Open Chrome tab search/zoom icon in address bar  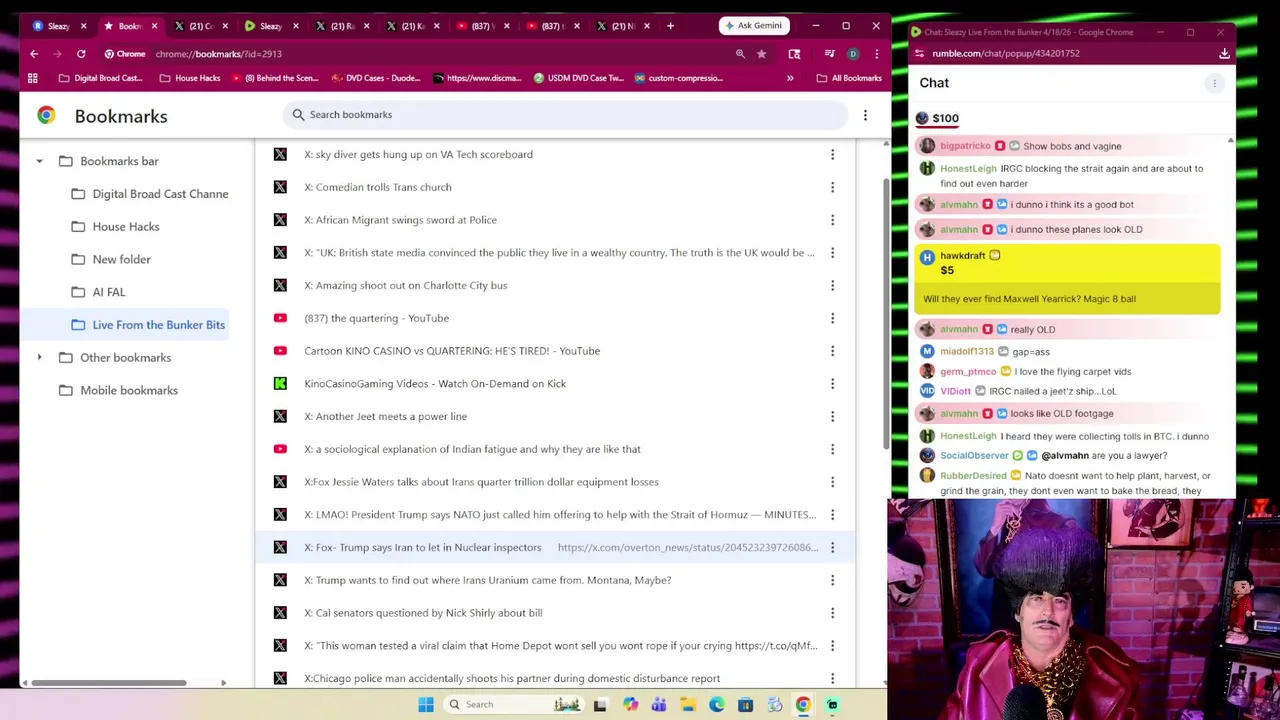[x=740, y=54]
